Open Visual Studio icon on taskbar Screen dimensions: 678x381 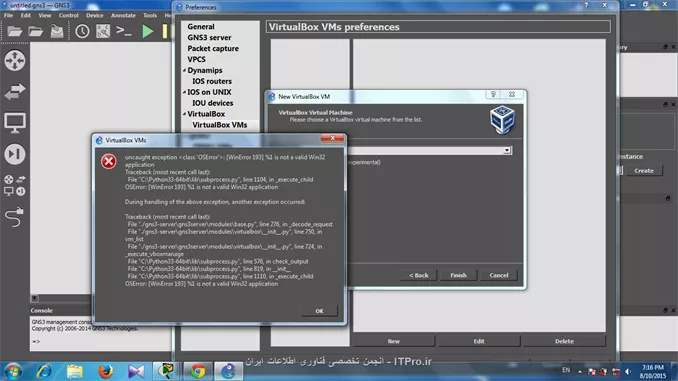coord(136,371)
